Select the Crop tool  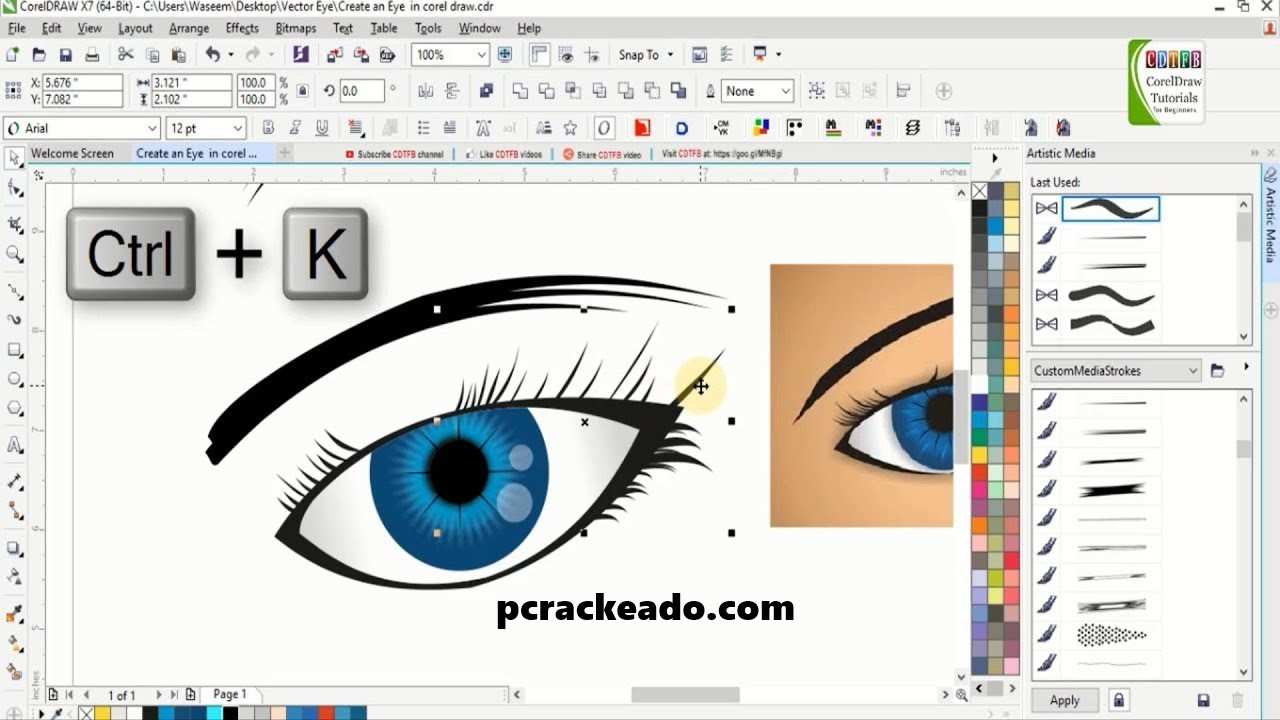[x=14, y=223]
